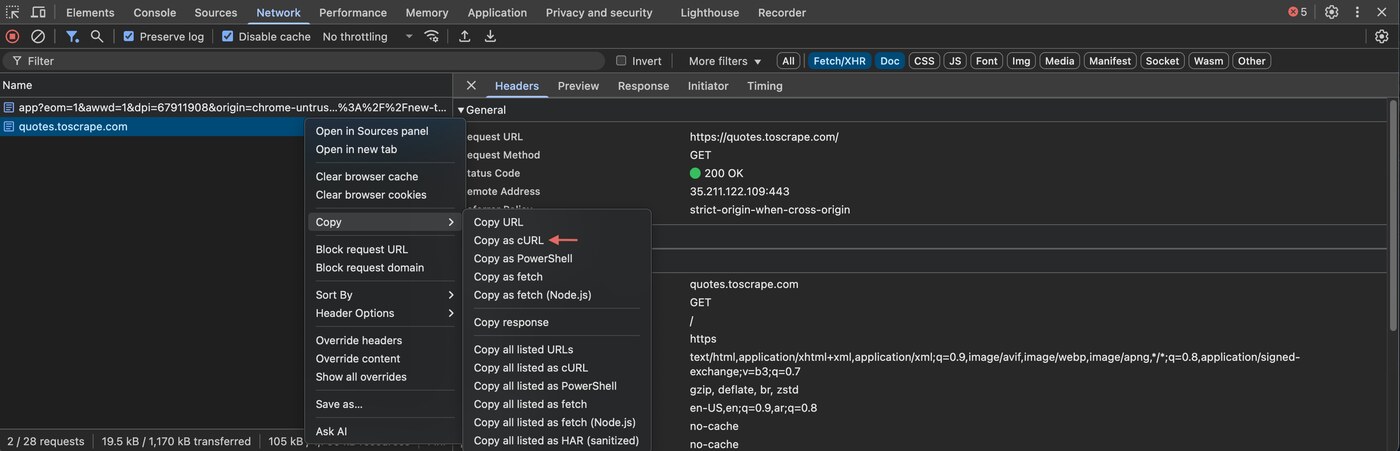Choose Block request domain
The width and height of the screenshot is (1400, 451).
[x=370, y=268]
